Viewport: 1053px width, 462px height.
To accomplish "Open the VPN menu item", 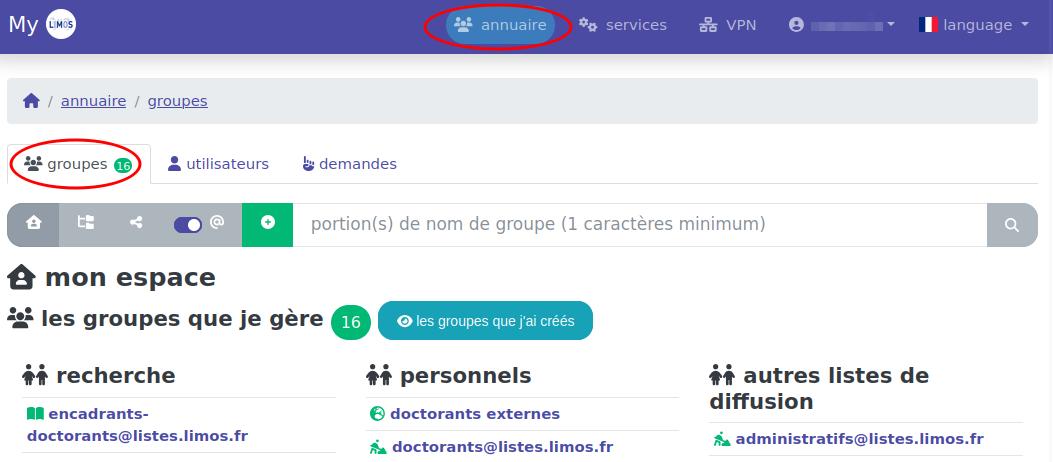I will click(727, 25).
